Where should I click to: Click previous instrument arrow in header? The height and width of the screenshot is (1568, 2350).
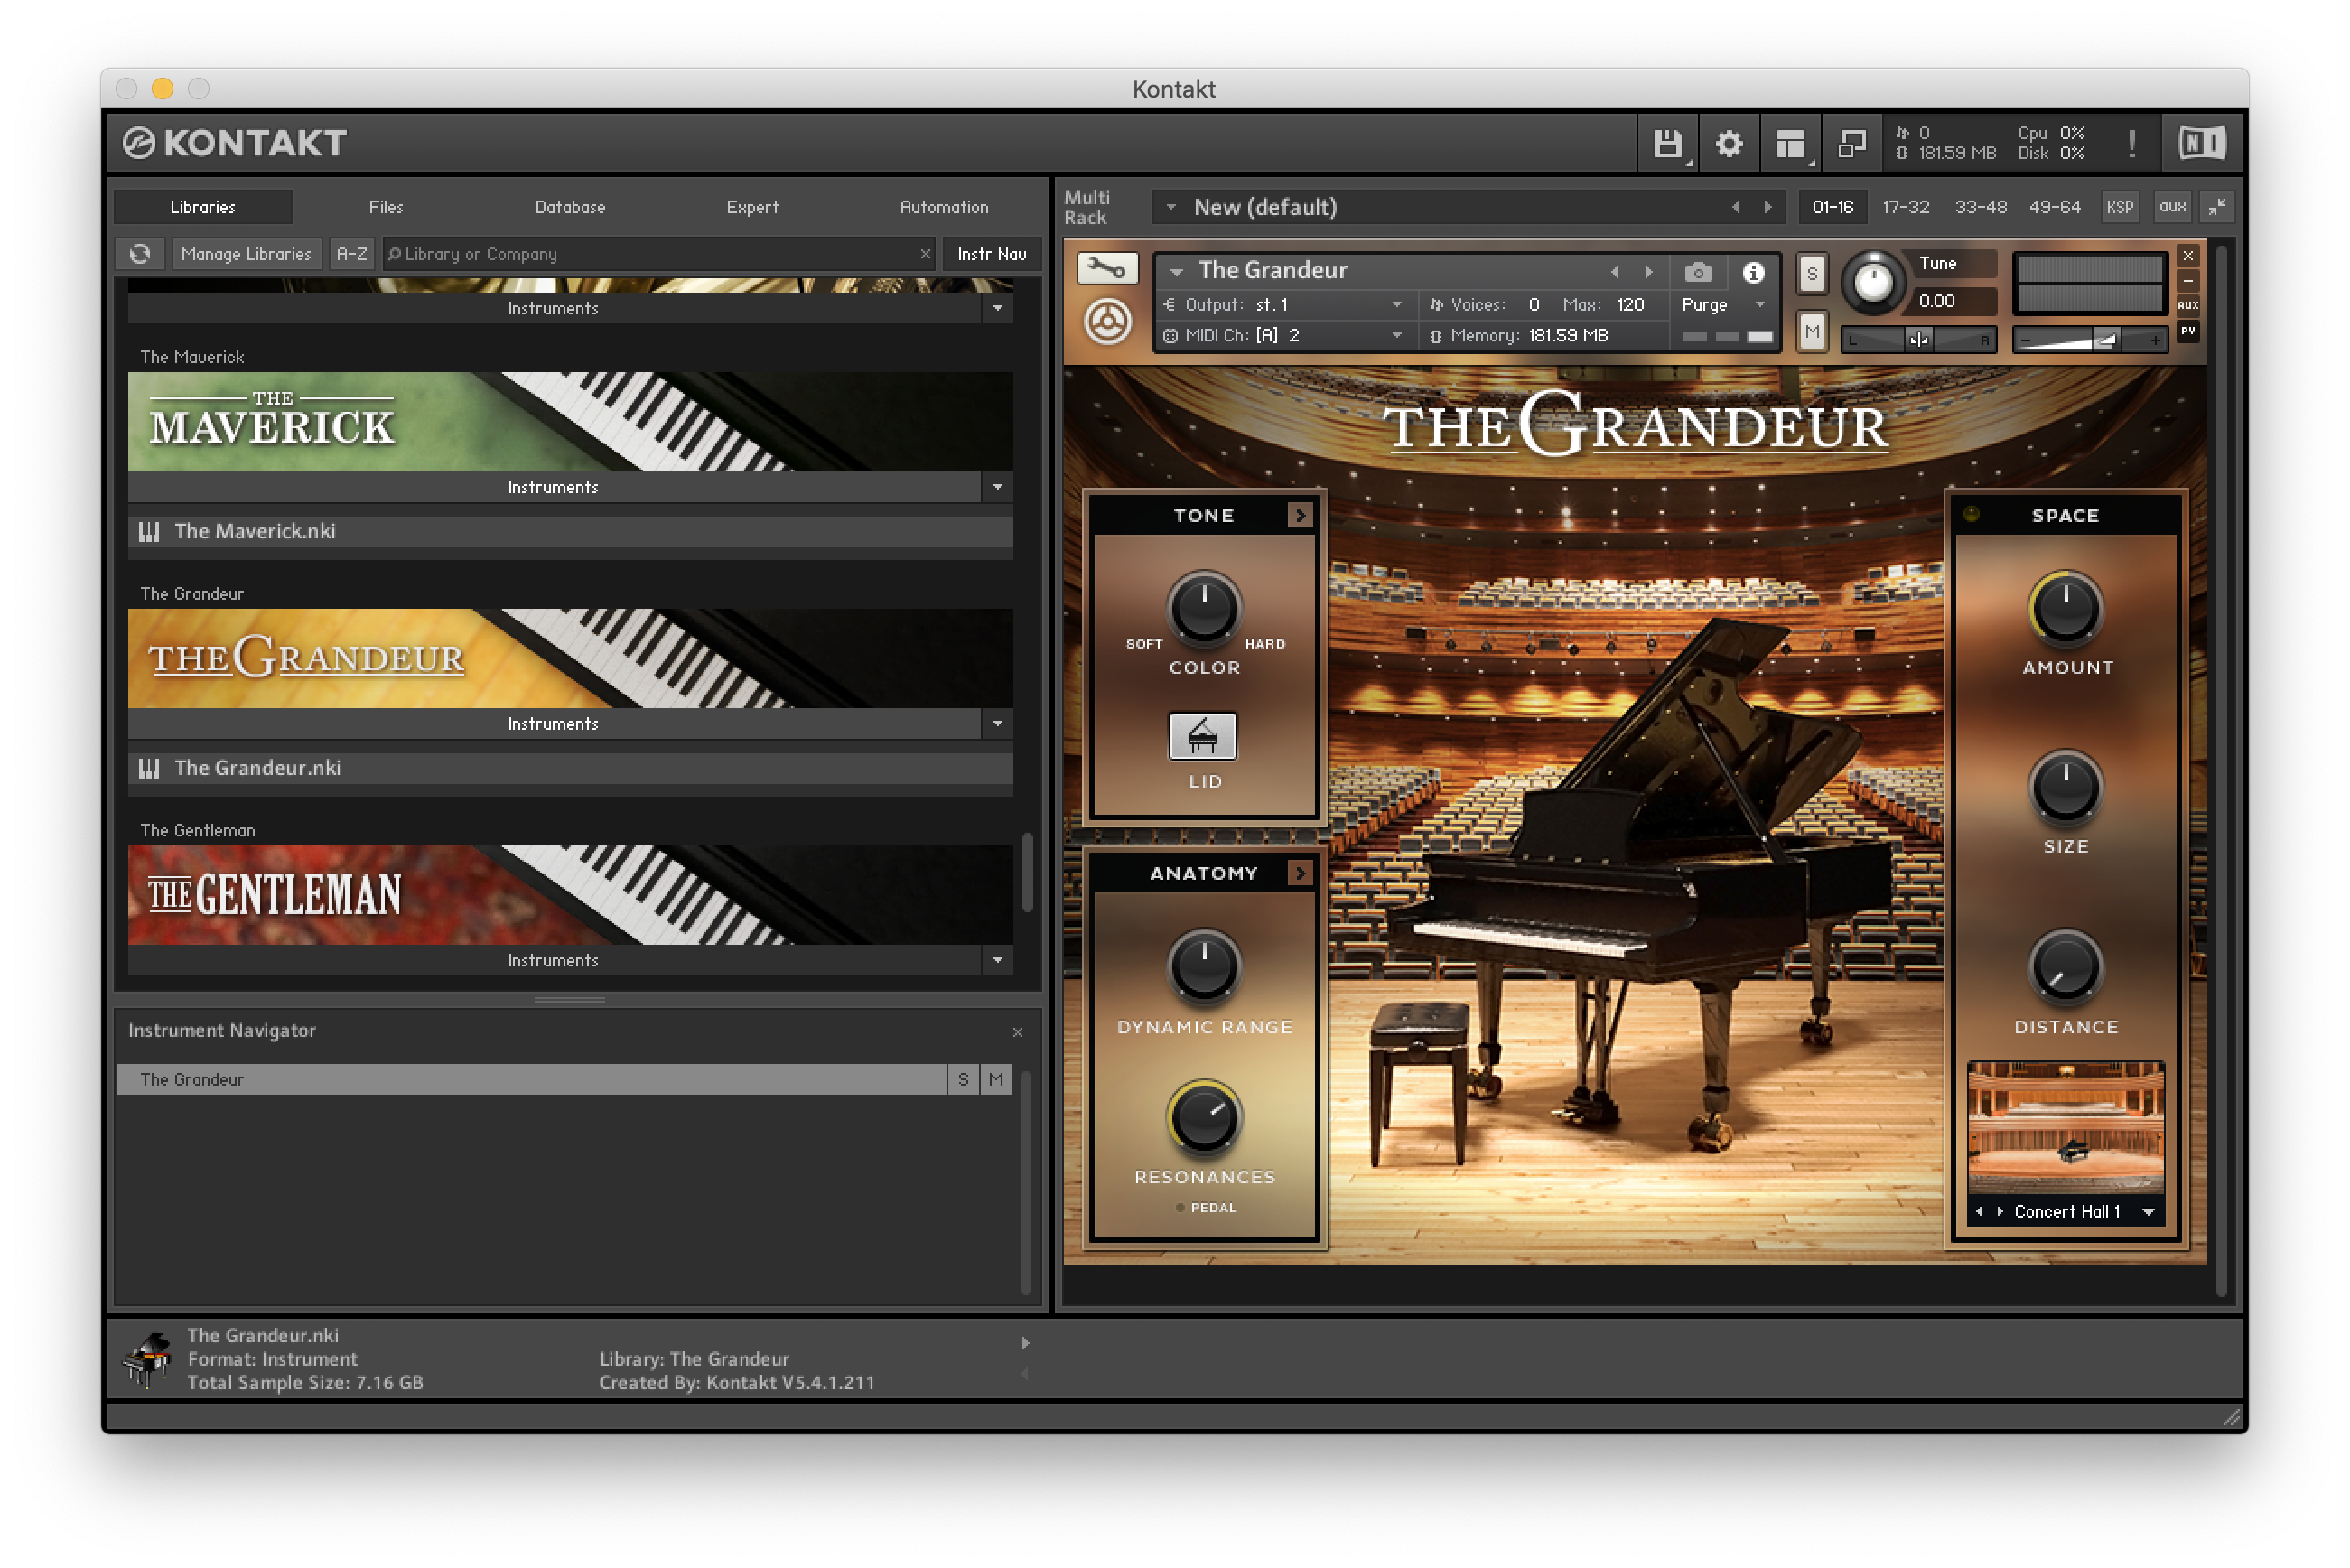(1614, 272)
